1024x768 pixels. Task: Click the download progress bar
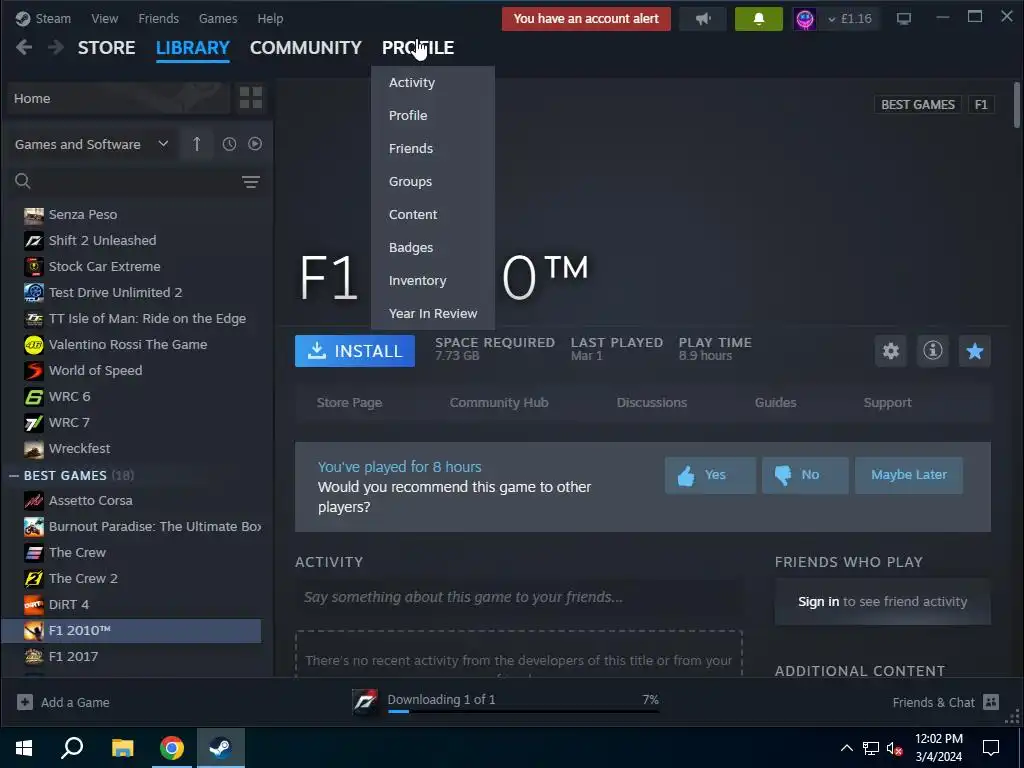click(x=522, y=711)
